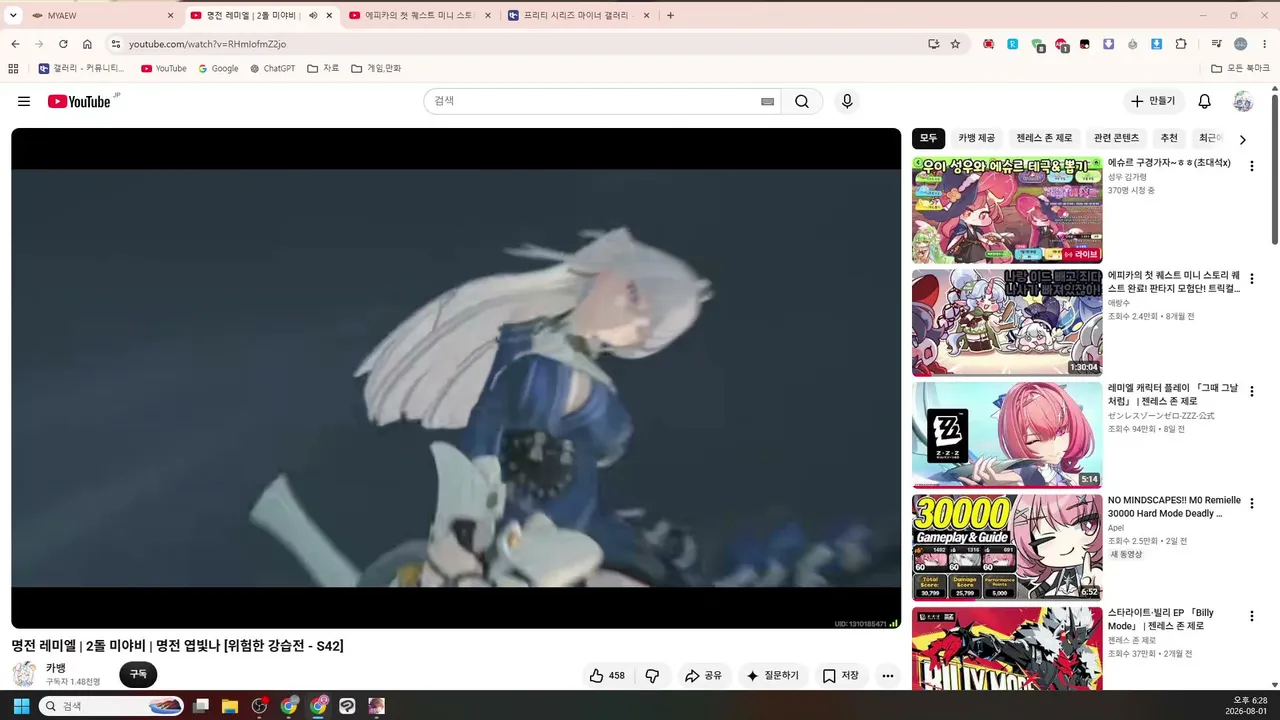Open options for the 에피카의 첫 퀘스트 video
1280x720 pixels.
tap(1251, 279)
